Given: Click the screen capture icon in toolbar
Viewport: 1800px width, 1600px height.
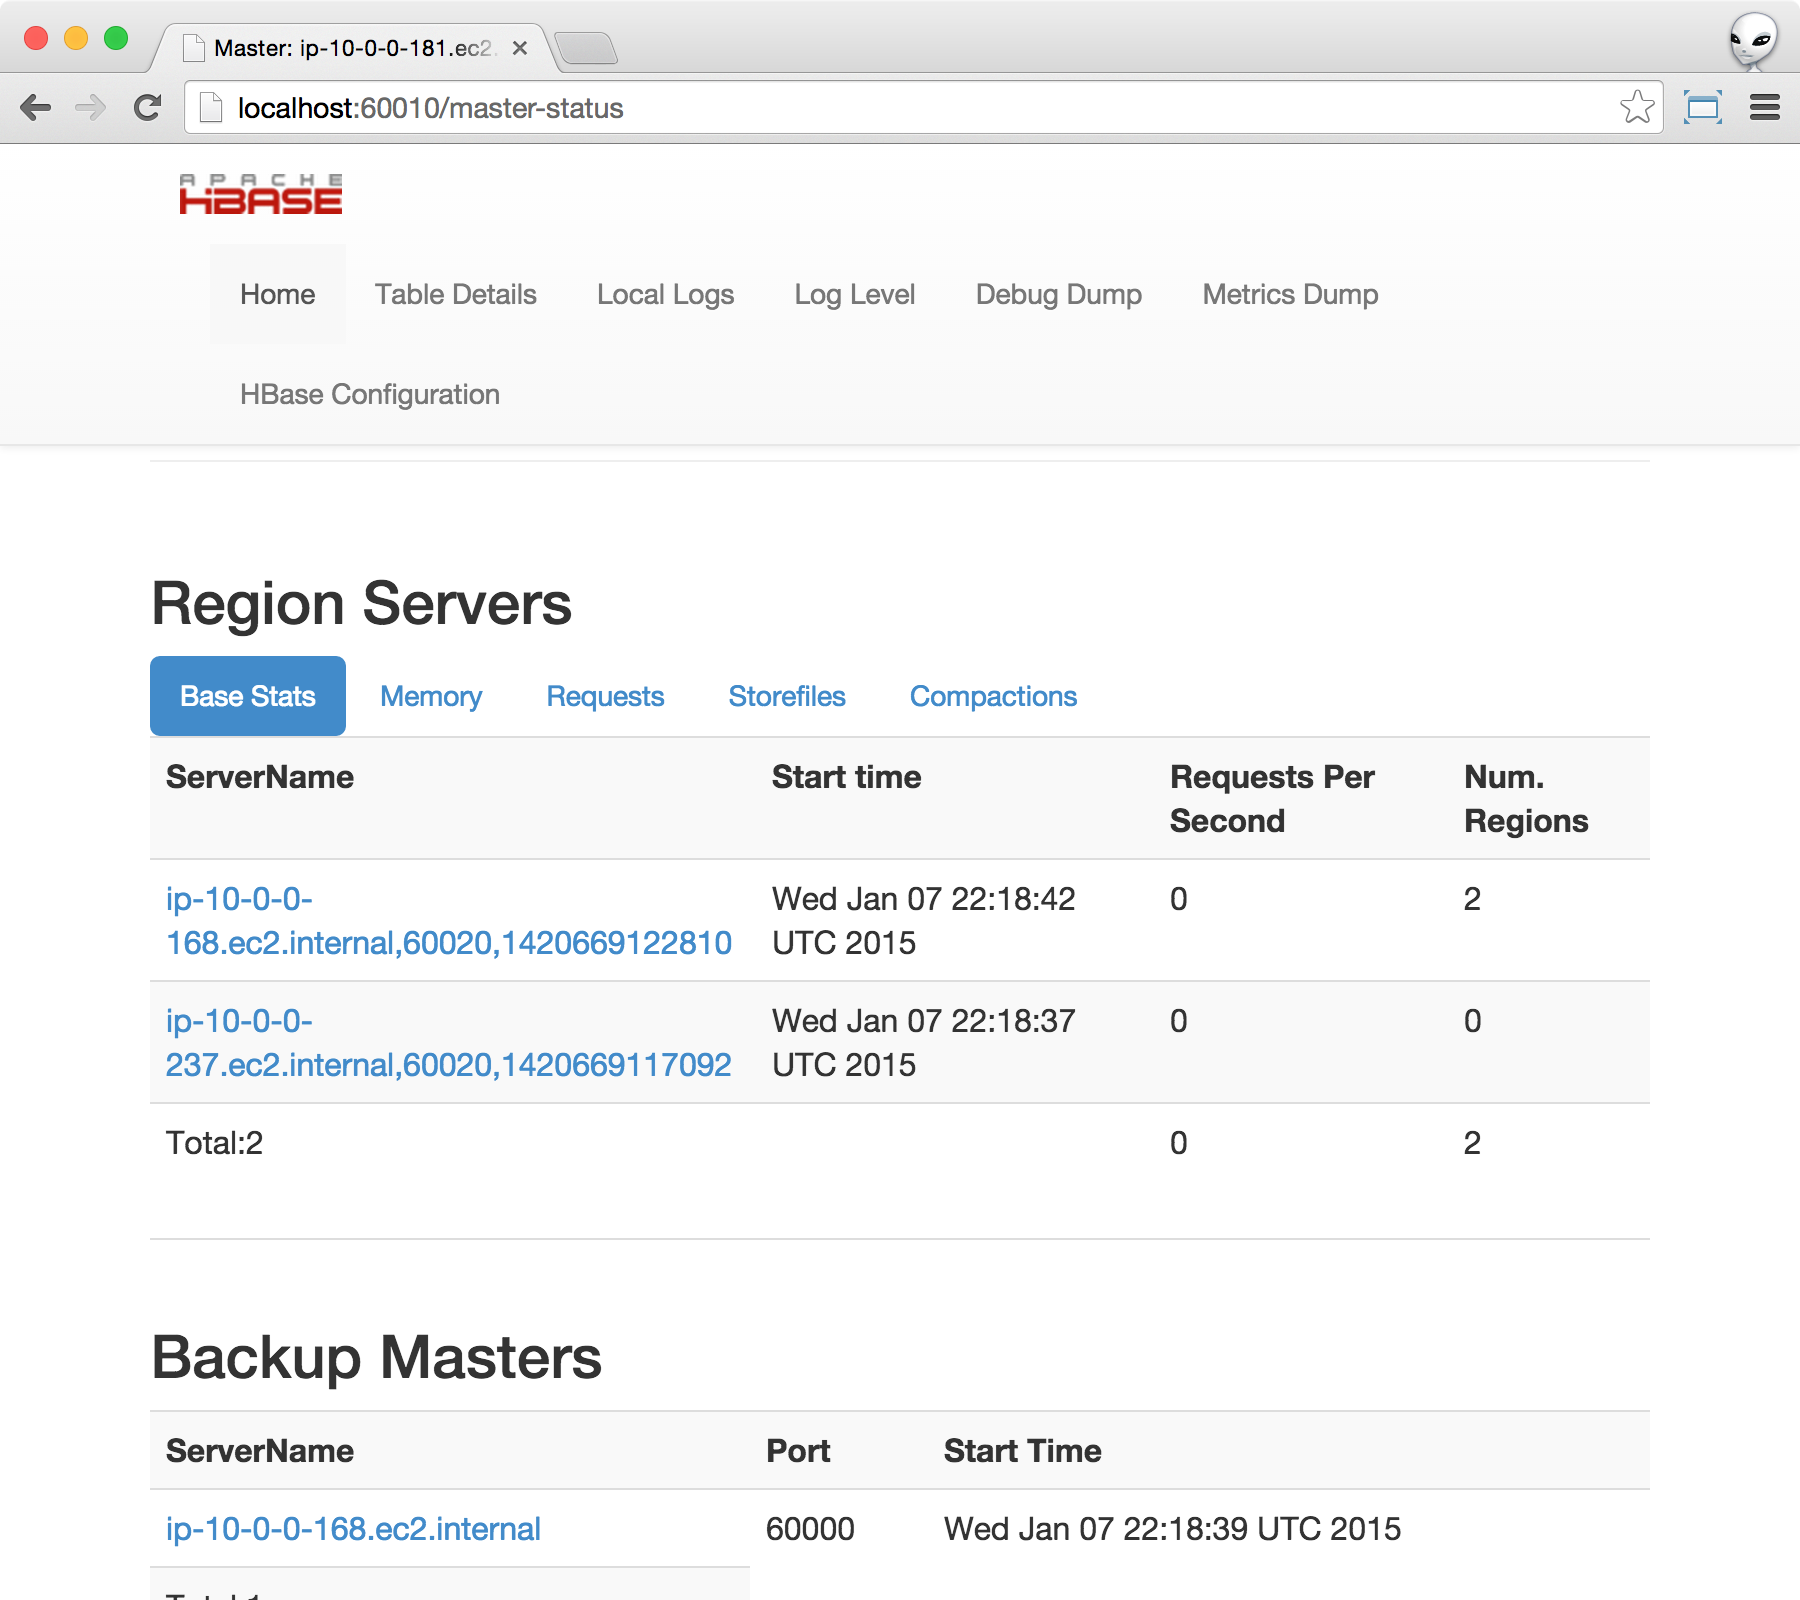Looking at the screenshot, I should [x=1702, y=107].
